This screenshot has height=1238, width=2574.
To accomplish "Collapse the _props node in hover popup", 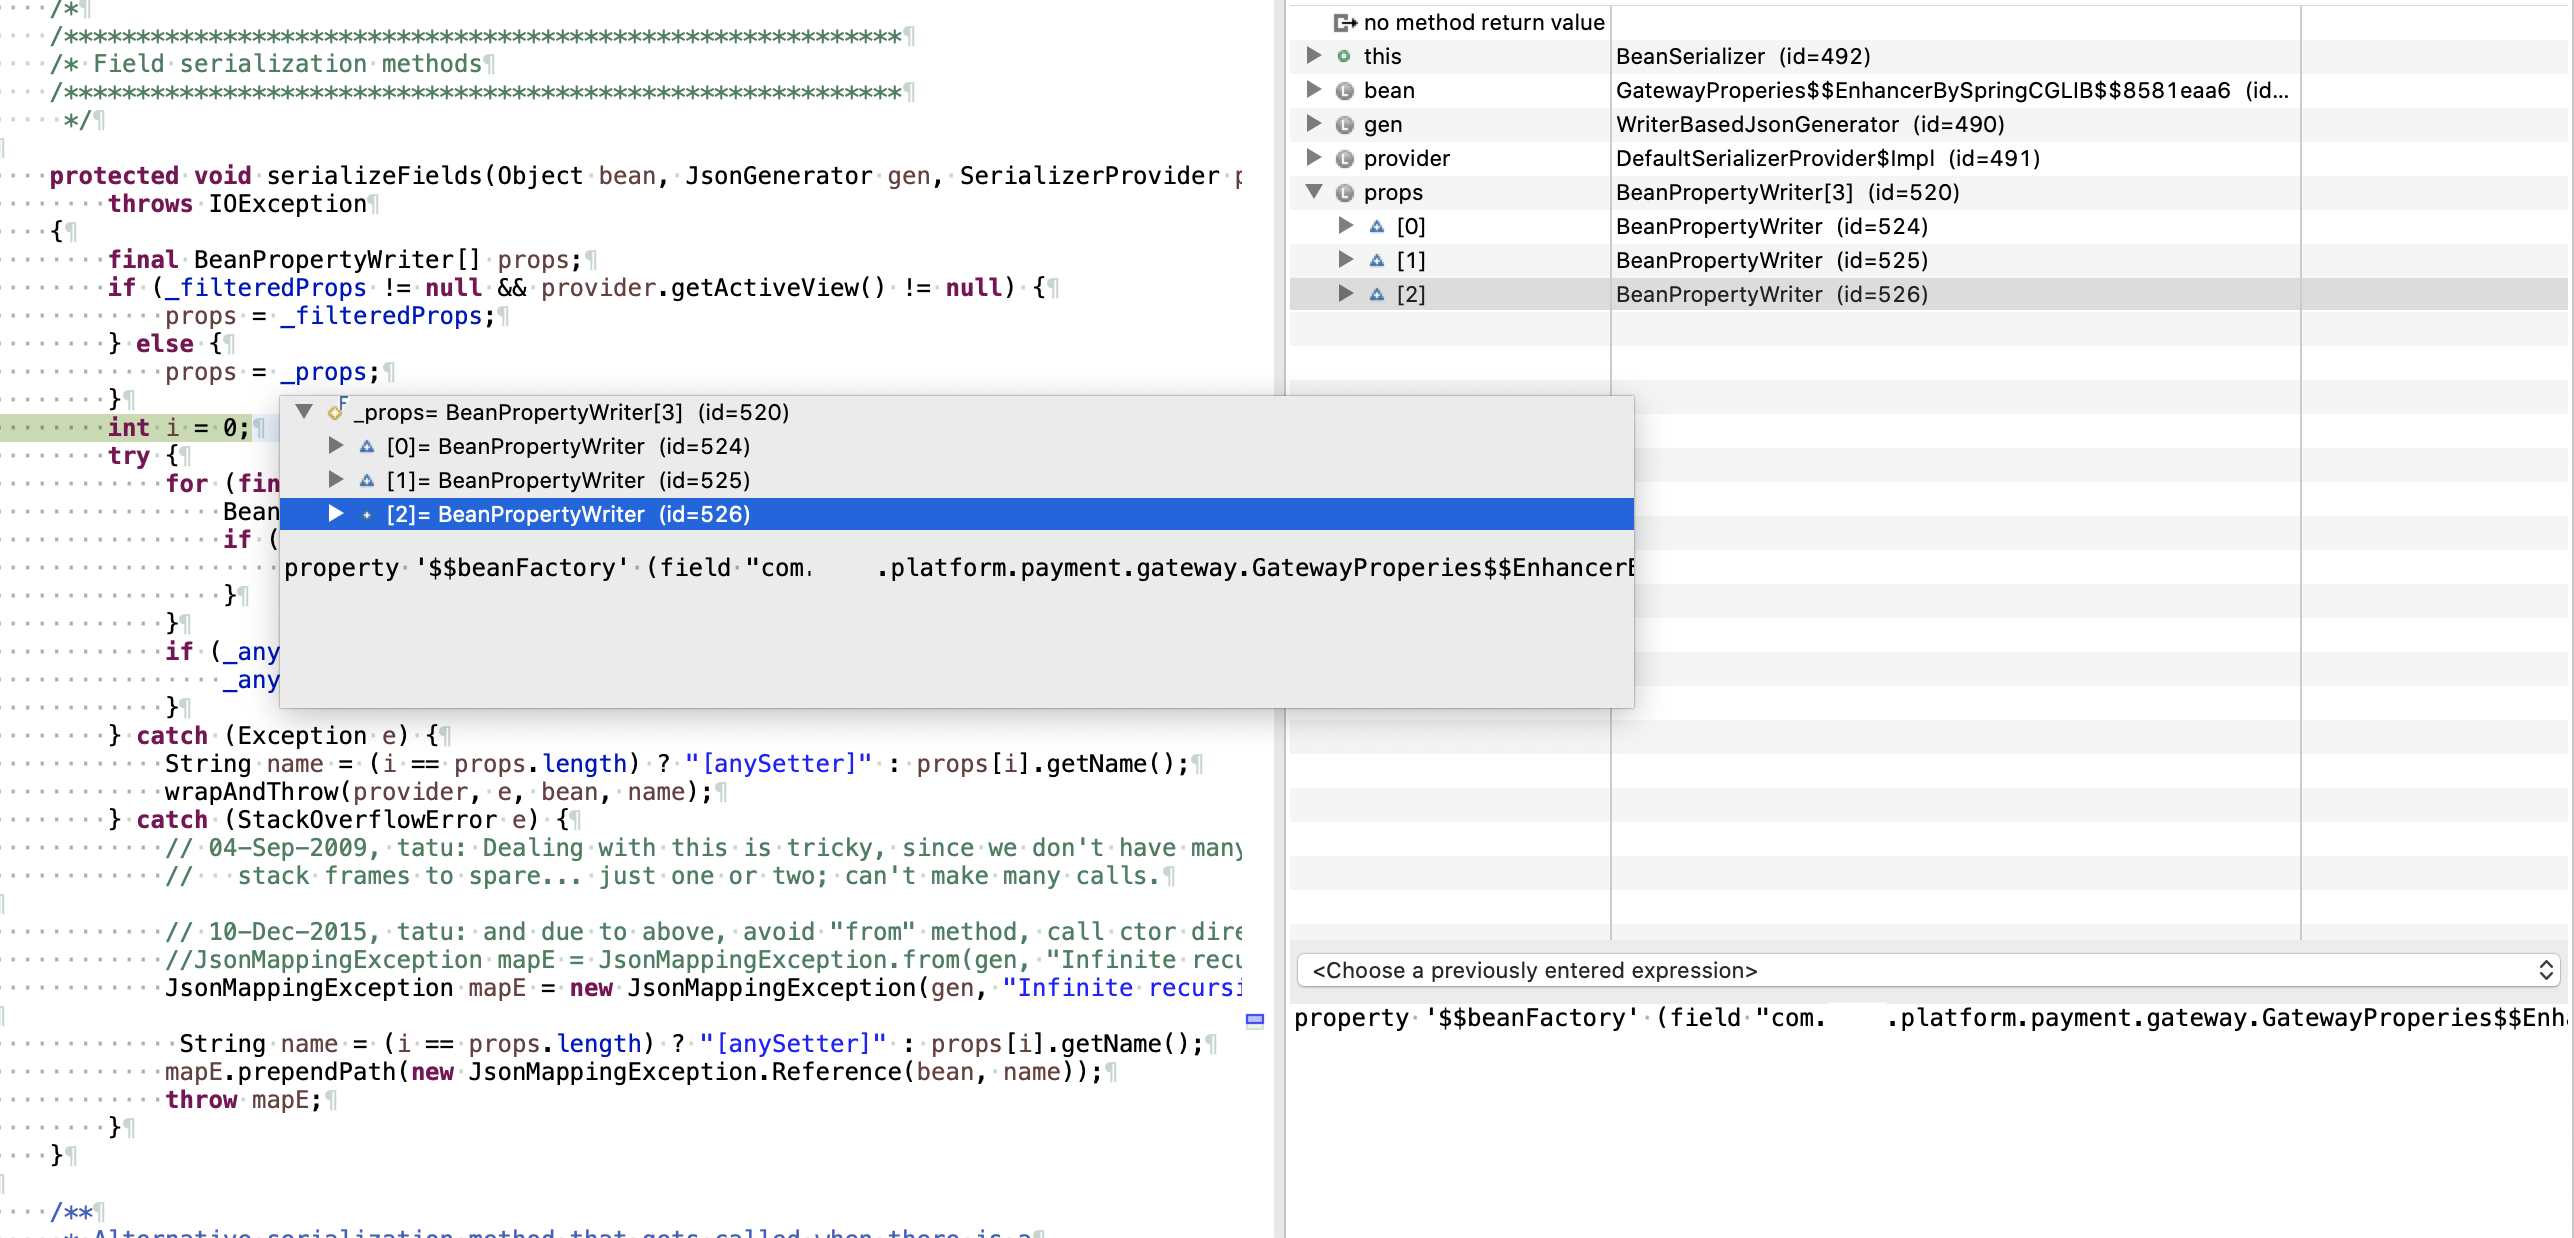I will tap(305, 412).
